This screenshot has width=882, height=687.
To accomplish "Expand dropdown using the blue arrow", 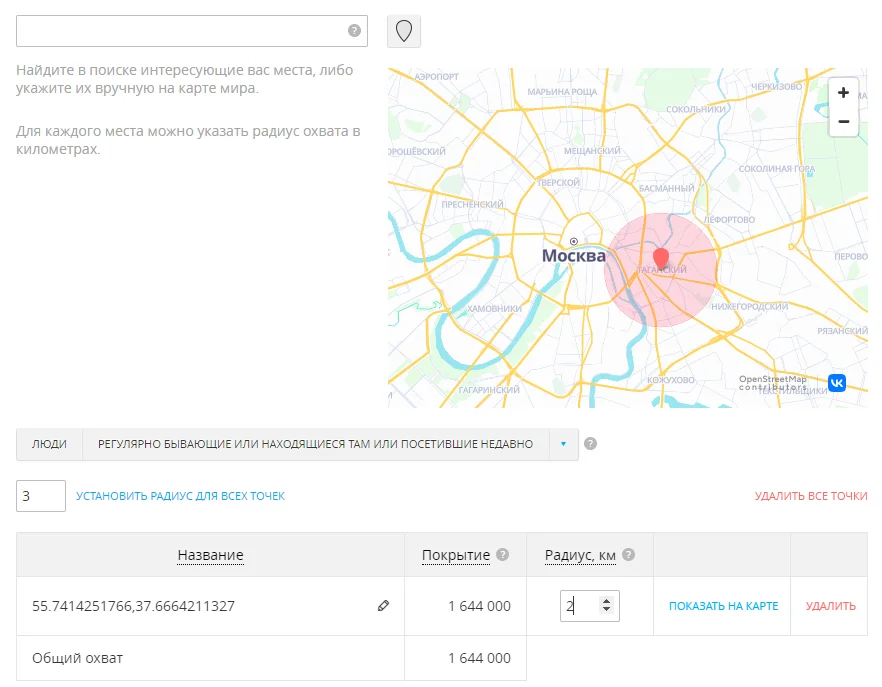I will [564, 444].
